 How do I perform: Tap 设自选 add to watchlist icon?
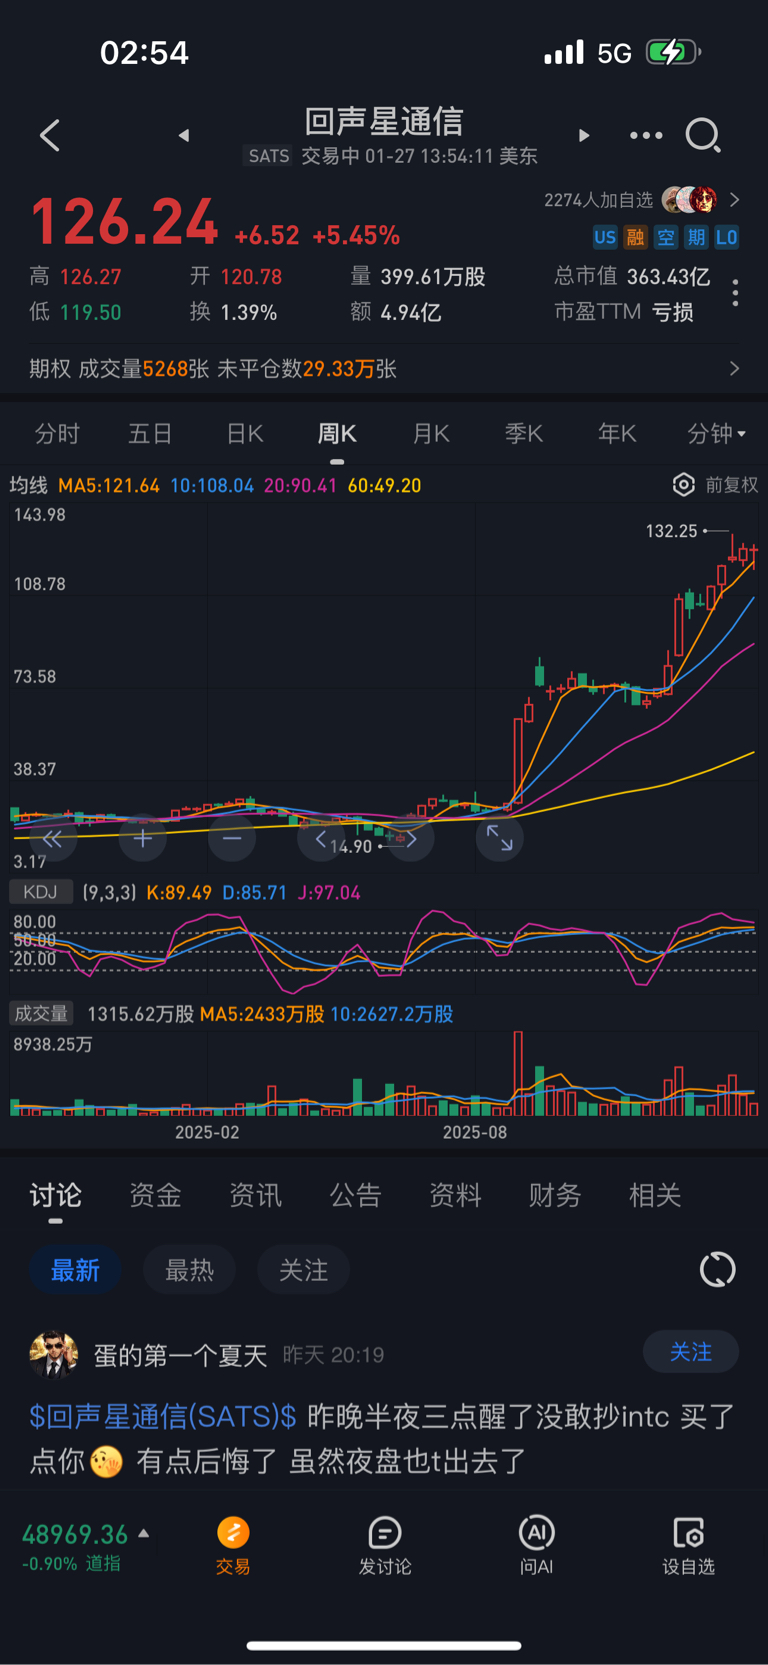pos(689,1546)
